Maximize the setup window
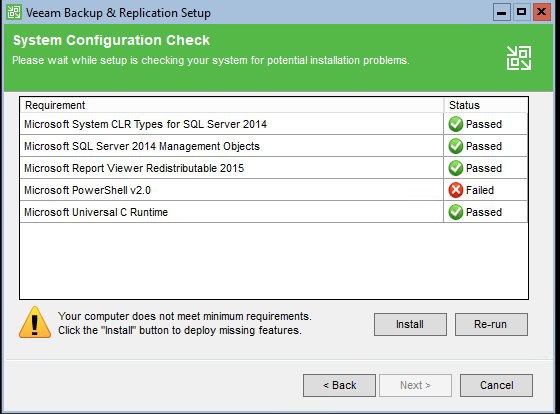 [521, 13]
